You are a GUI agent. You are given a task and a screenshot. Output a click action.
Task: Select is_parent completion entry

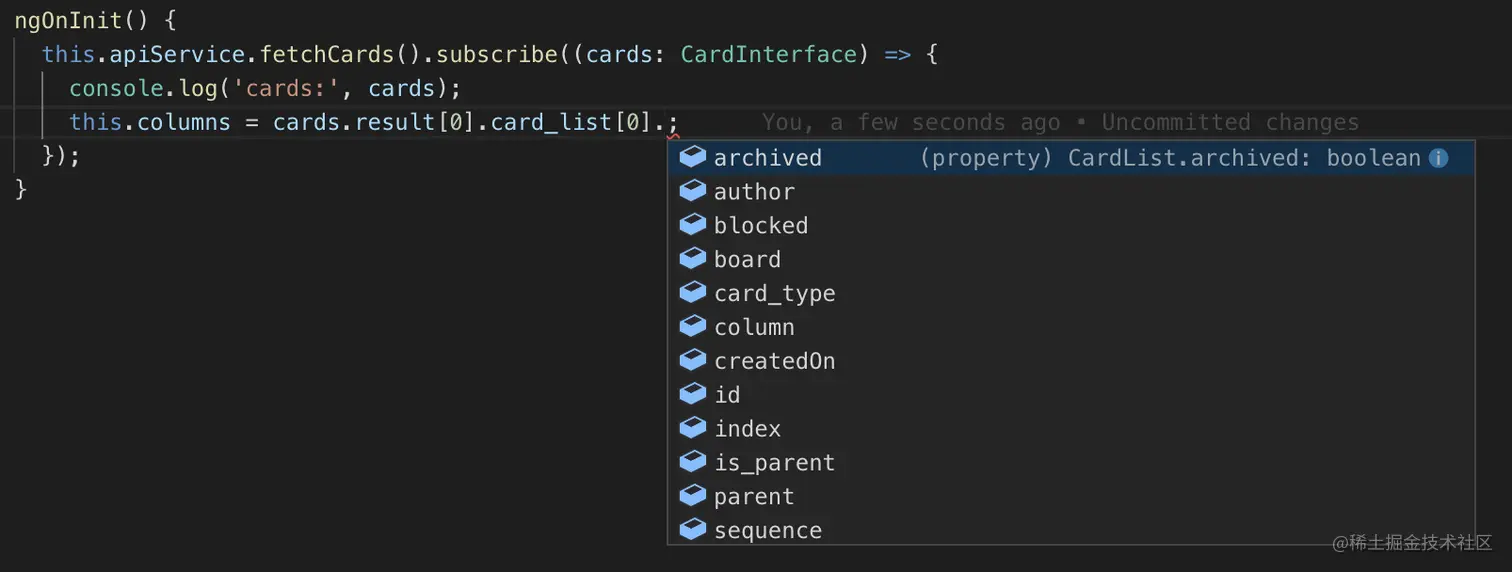[x=773, y=463]
